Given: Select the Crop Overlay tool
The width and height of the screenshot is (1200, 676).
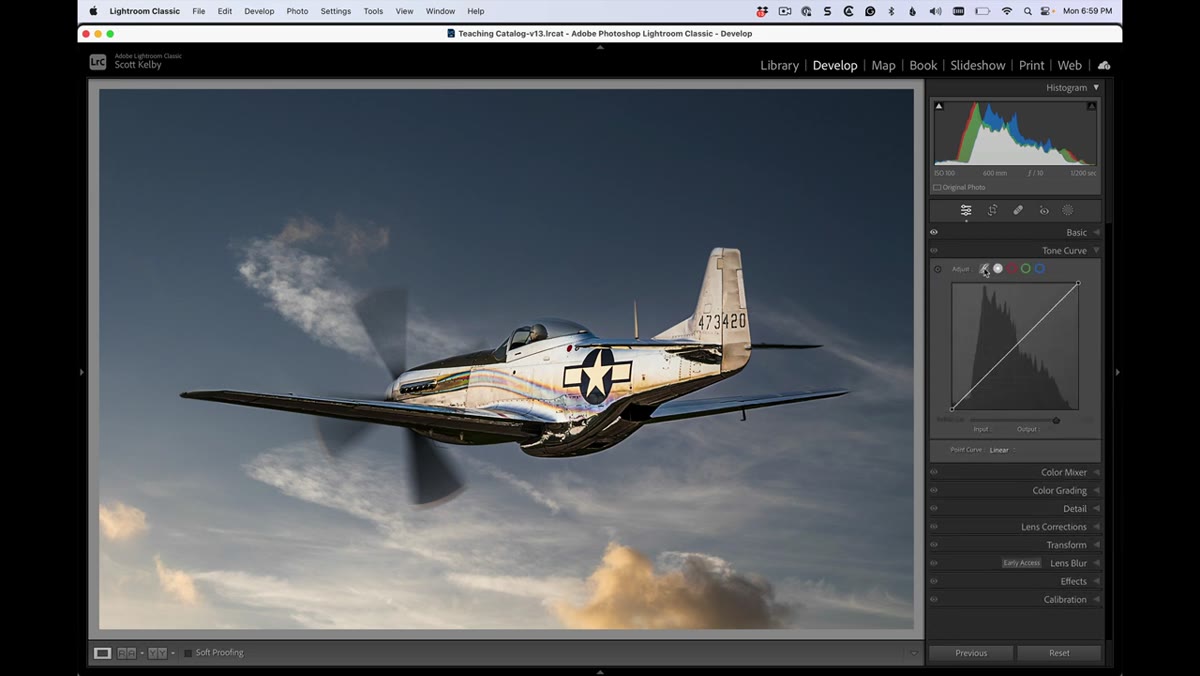Looking at the screenshot, I should pos(992,210).
